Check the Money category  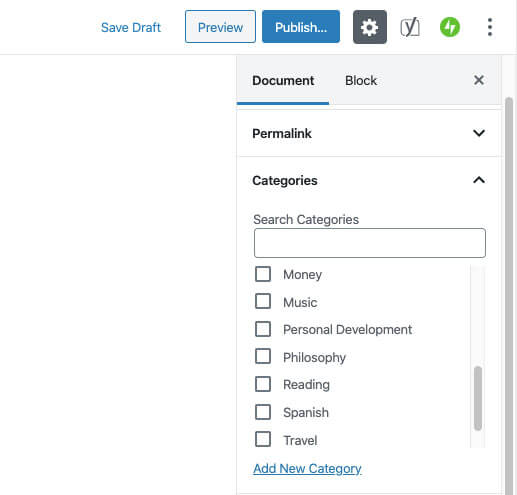(x=263, y=274)
